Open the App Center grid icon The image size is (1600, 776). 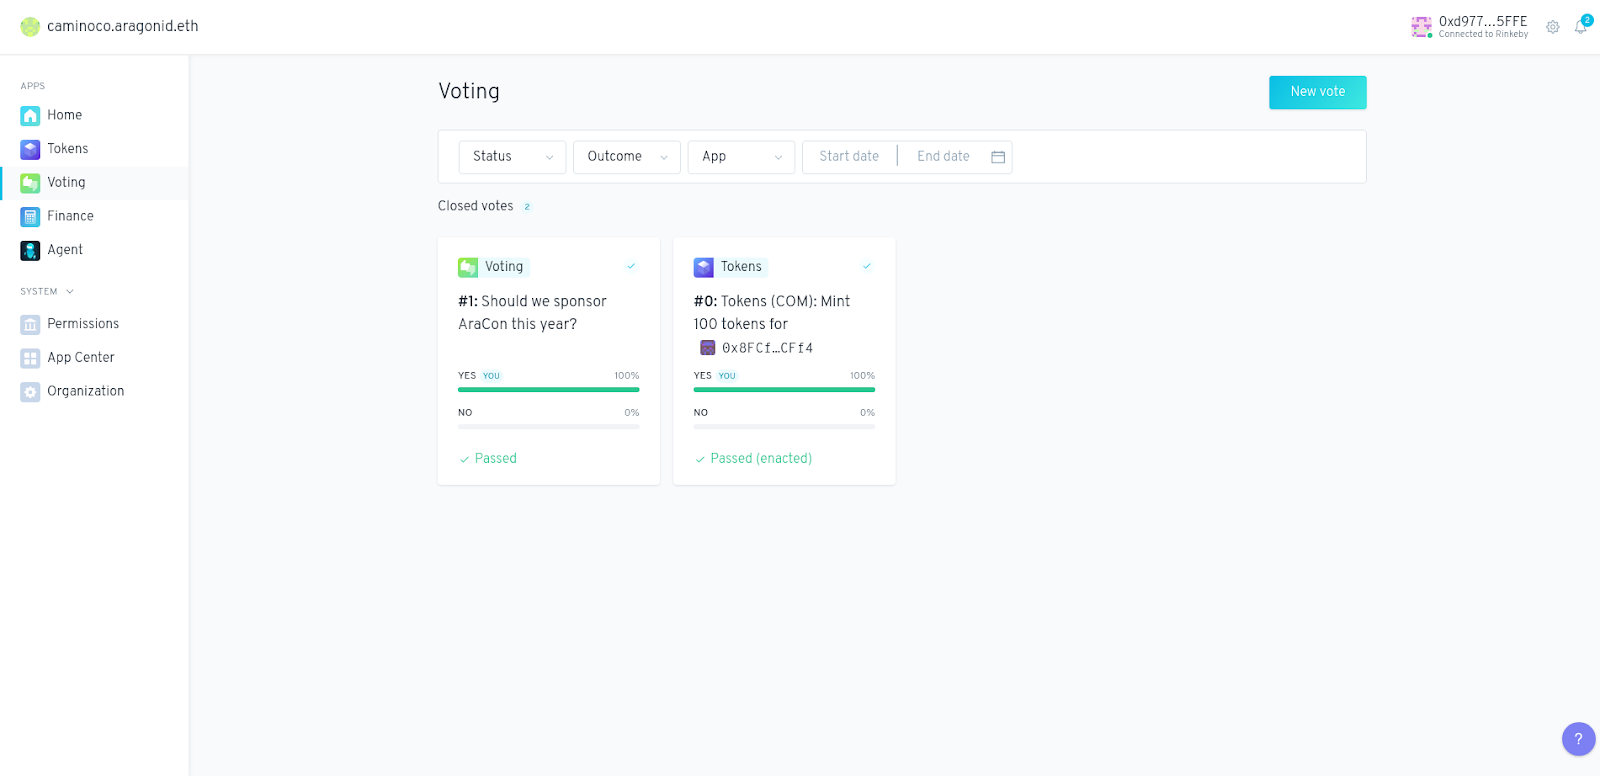coord(30,358)
